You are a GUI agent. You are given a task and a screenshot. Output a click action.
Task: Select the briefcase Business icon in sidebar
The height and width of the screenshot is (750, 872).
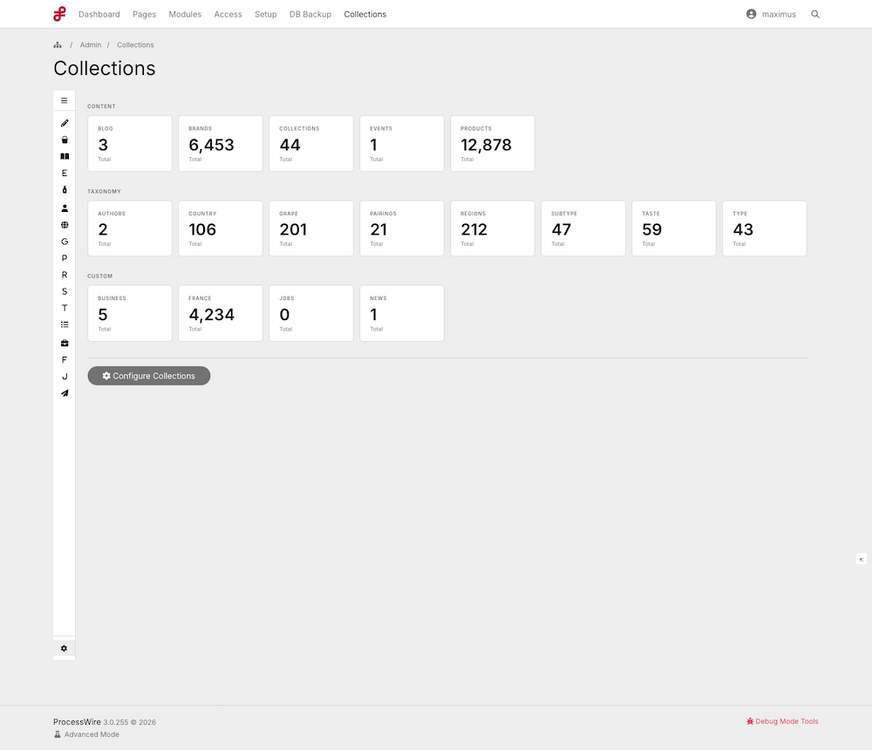[x=65, y=343]
